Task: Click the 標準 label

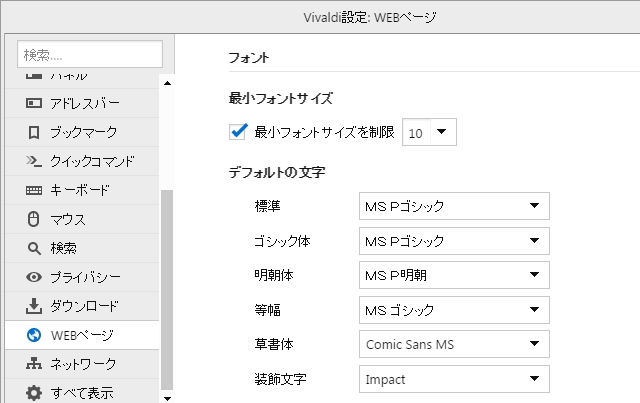Action: 267,206
